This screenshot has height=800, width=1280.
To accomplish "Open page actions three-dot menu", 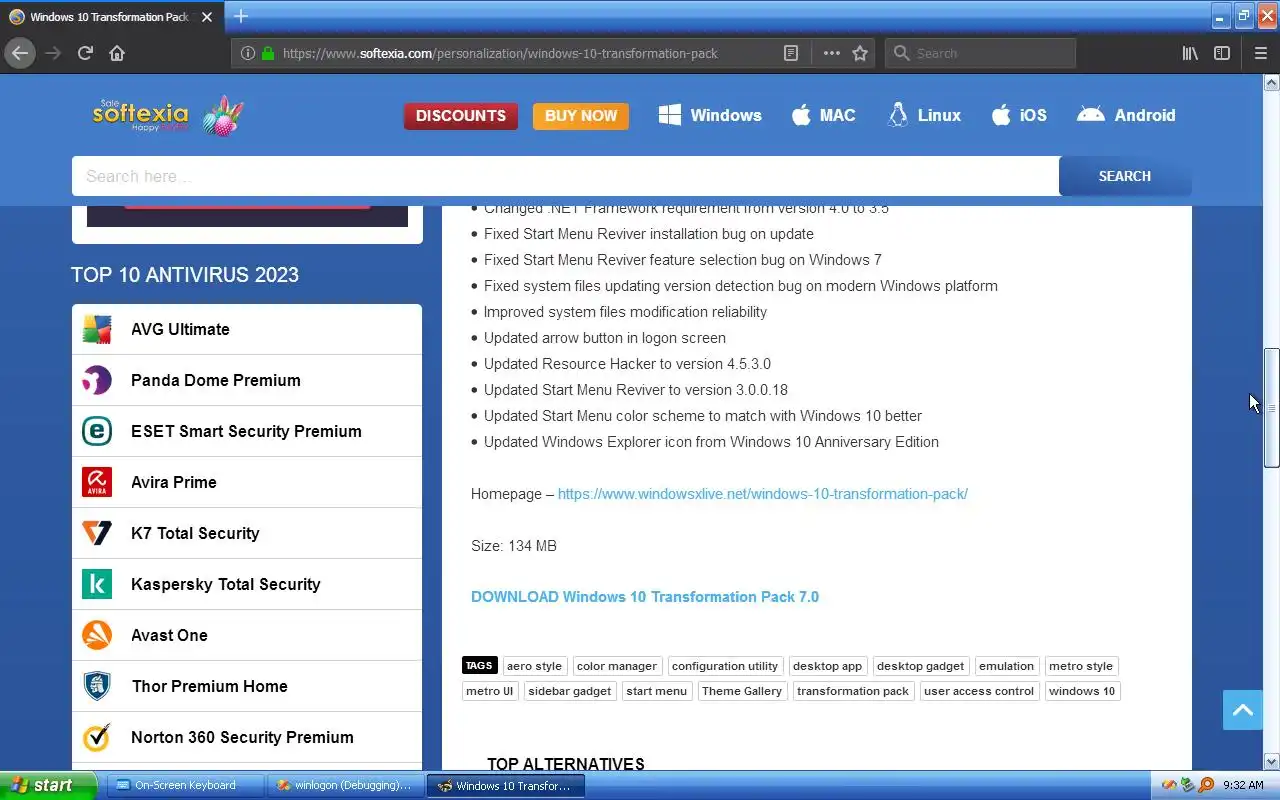I will point(831,53).
